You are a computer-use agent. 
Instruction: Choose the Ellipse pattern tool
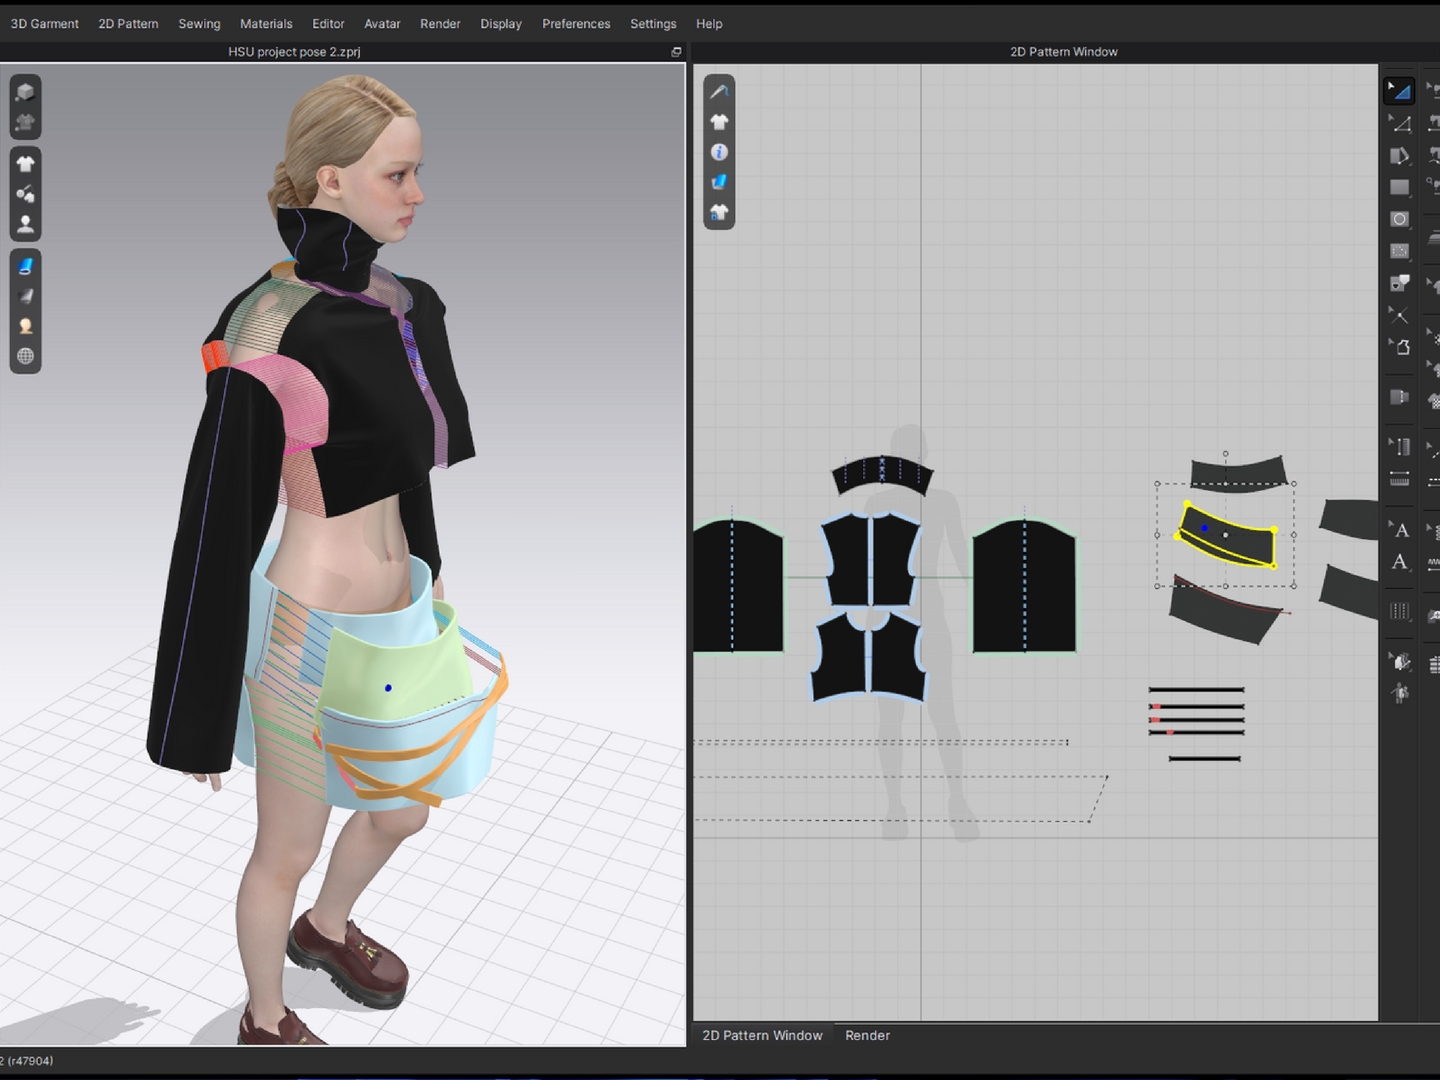click(x=1399, y=219)
